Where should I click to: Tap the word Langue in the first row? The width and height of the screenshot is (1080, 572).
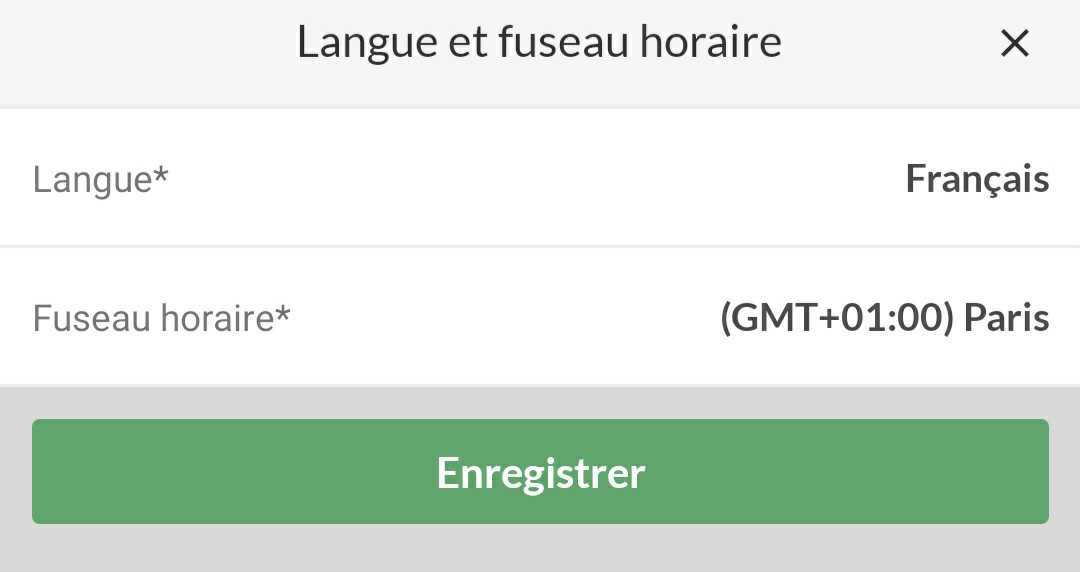point(92,180)
